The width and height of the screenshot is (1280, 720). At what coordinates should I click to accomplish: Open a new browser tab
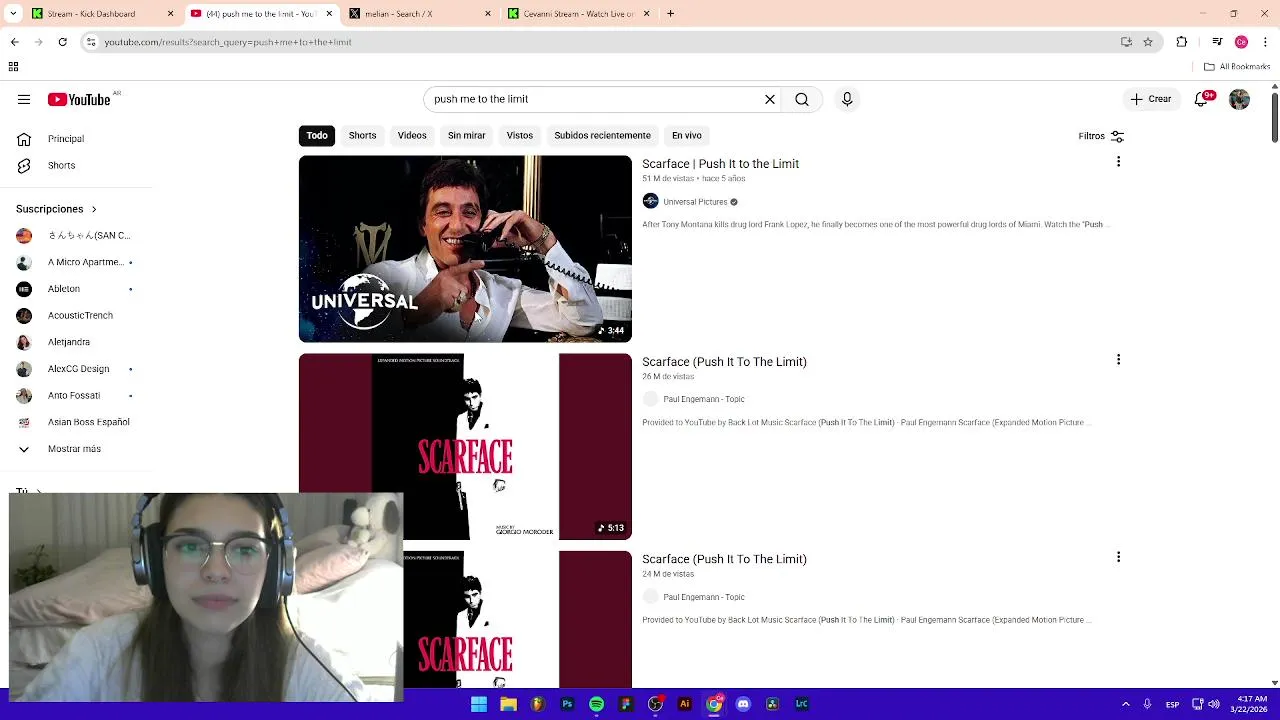670,13
